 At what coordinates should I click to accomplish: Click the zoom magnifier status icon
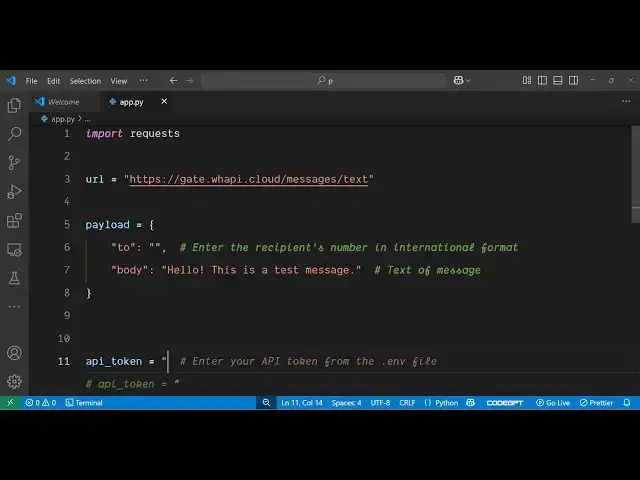[266, 403]
